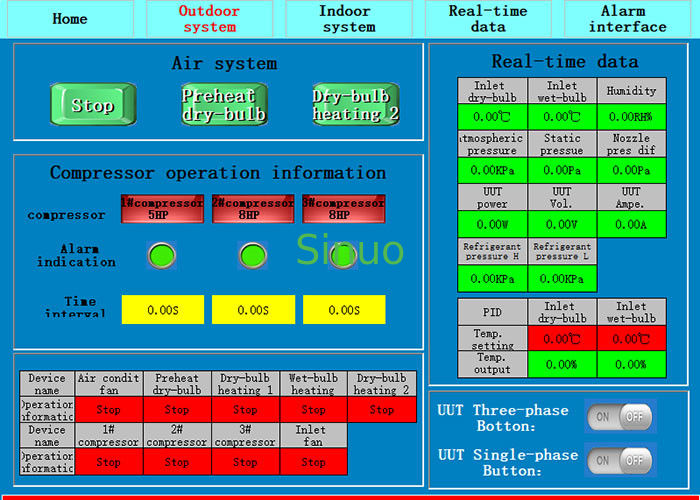
Task: Click the Inlet fan Stop status cell
Action: tap(313, 462)
